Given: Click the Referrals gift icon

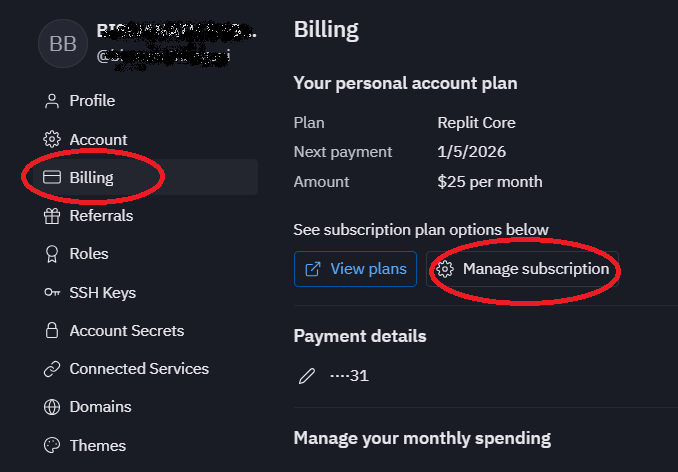Looking at the screenshot, I should (52, 216).
